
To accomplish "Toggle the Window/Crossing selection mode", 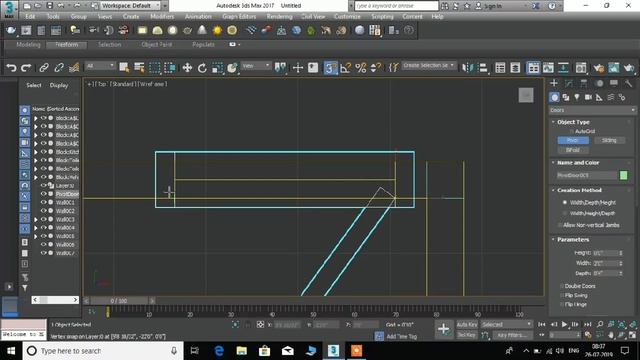I will tap(170, 68).
